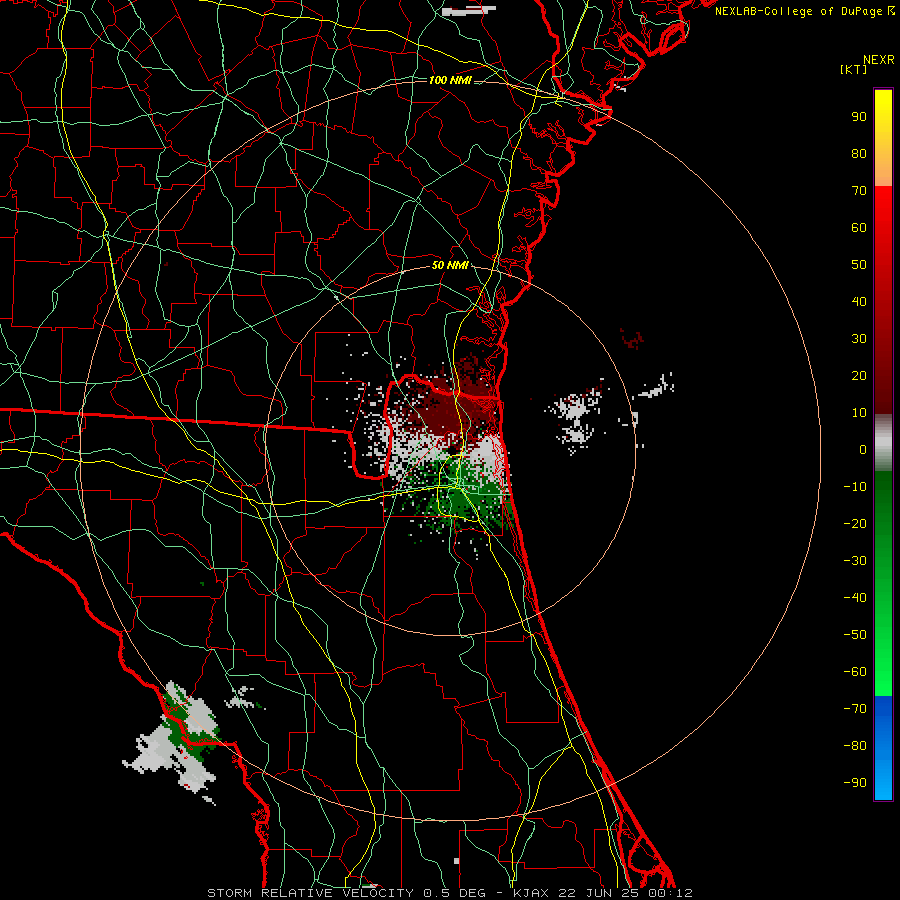Click the NEXR product label
Image resolution: width=900 pixels, height=900 pixels.
(878, 60)
